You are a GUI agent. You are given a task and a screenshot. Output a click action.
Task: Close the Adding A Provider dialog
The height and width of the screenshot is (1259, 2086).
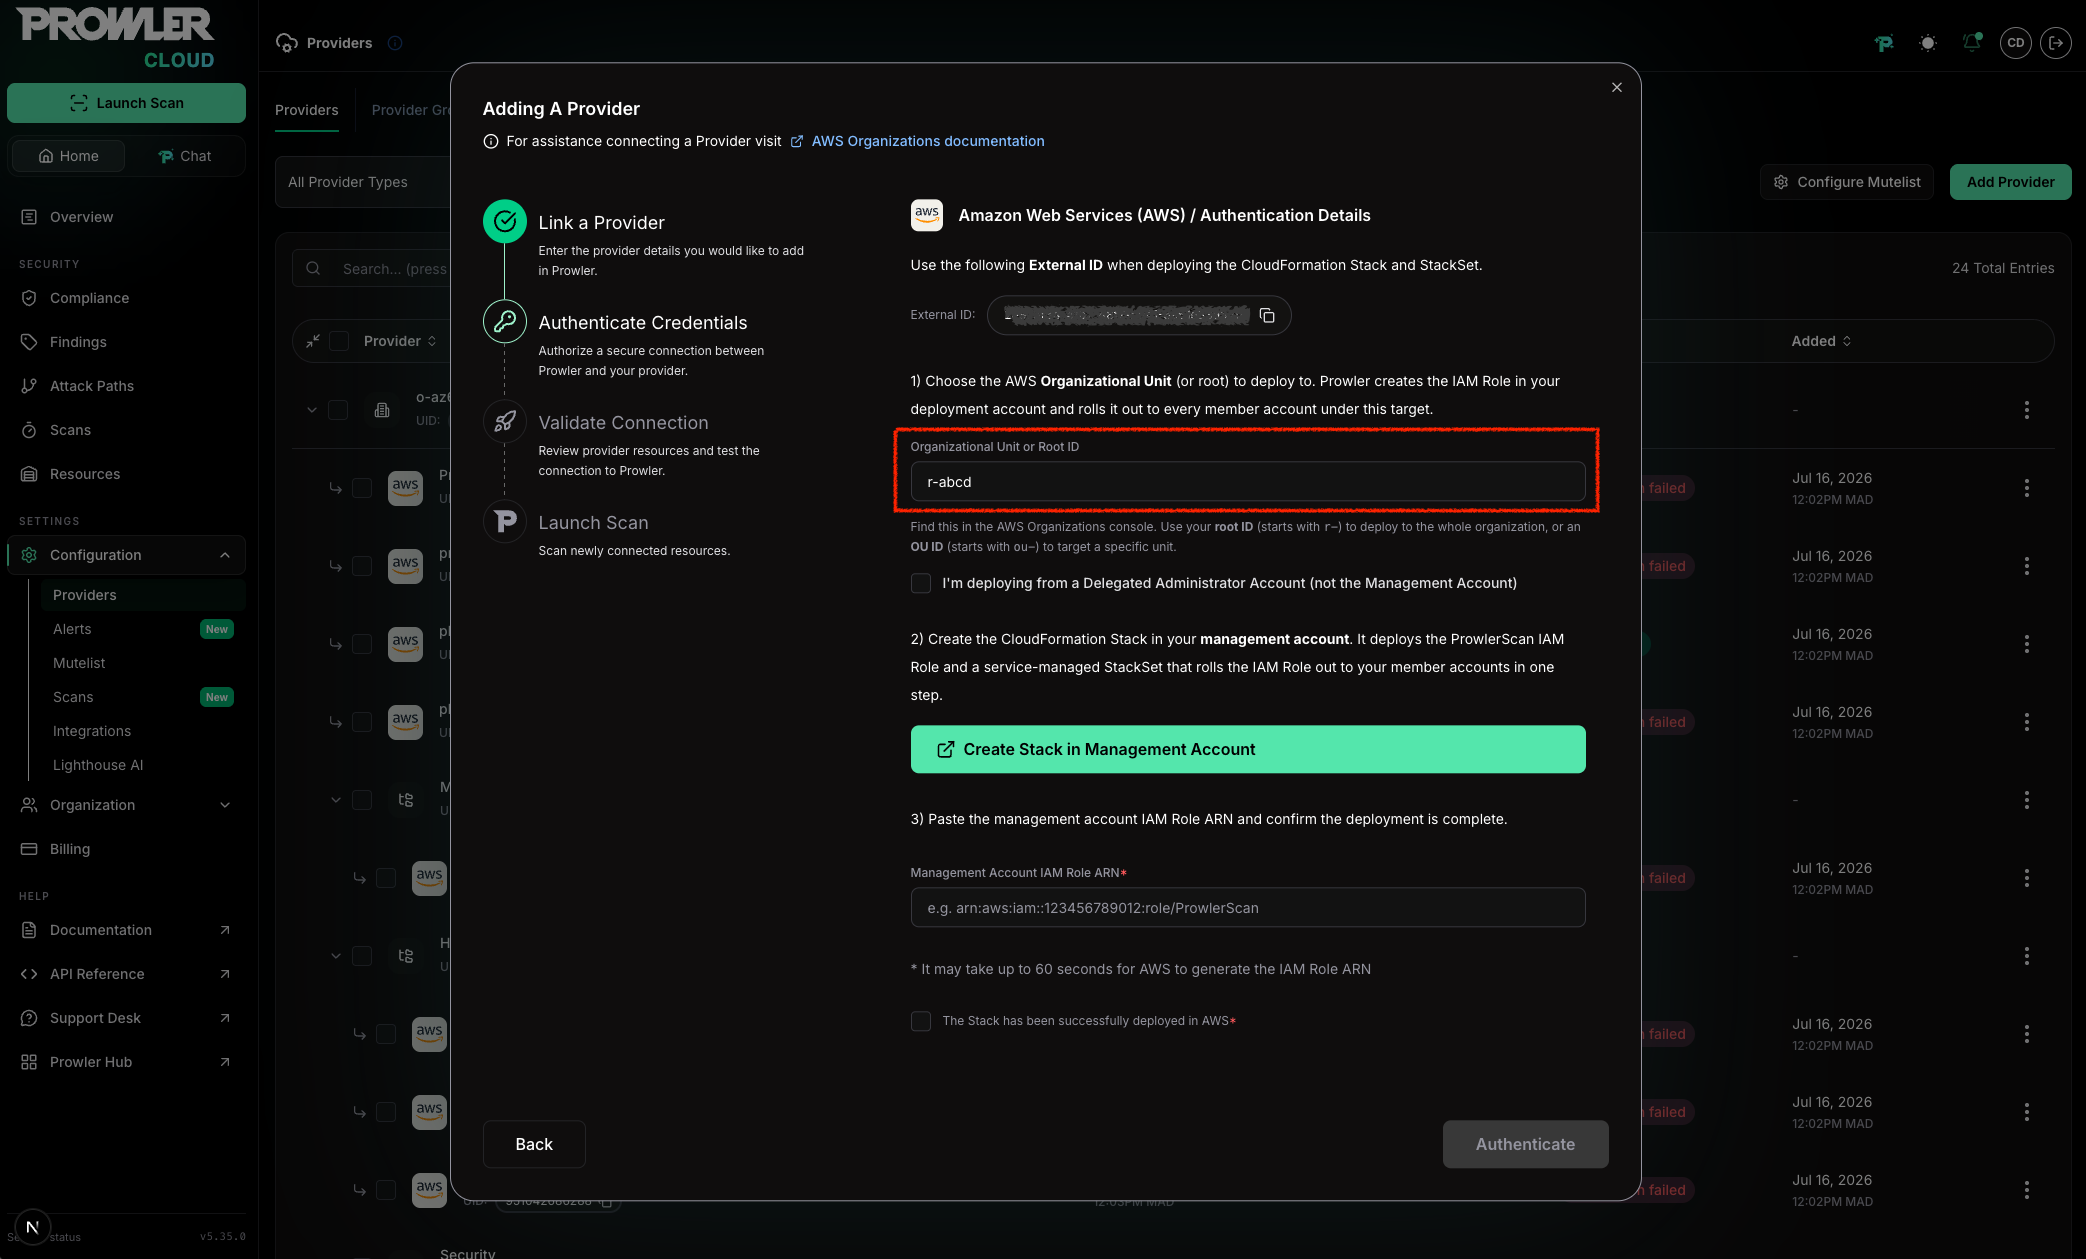tap(1617, 87)
